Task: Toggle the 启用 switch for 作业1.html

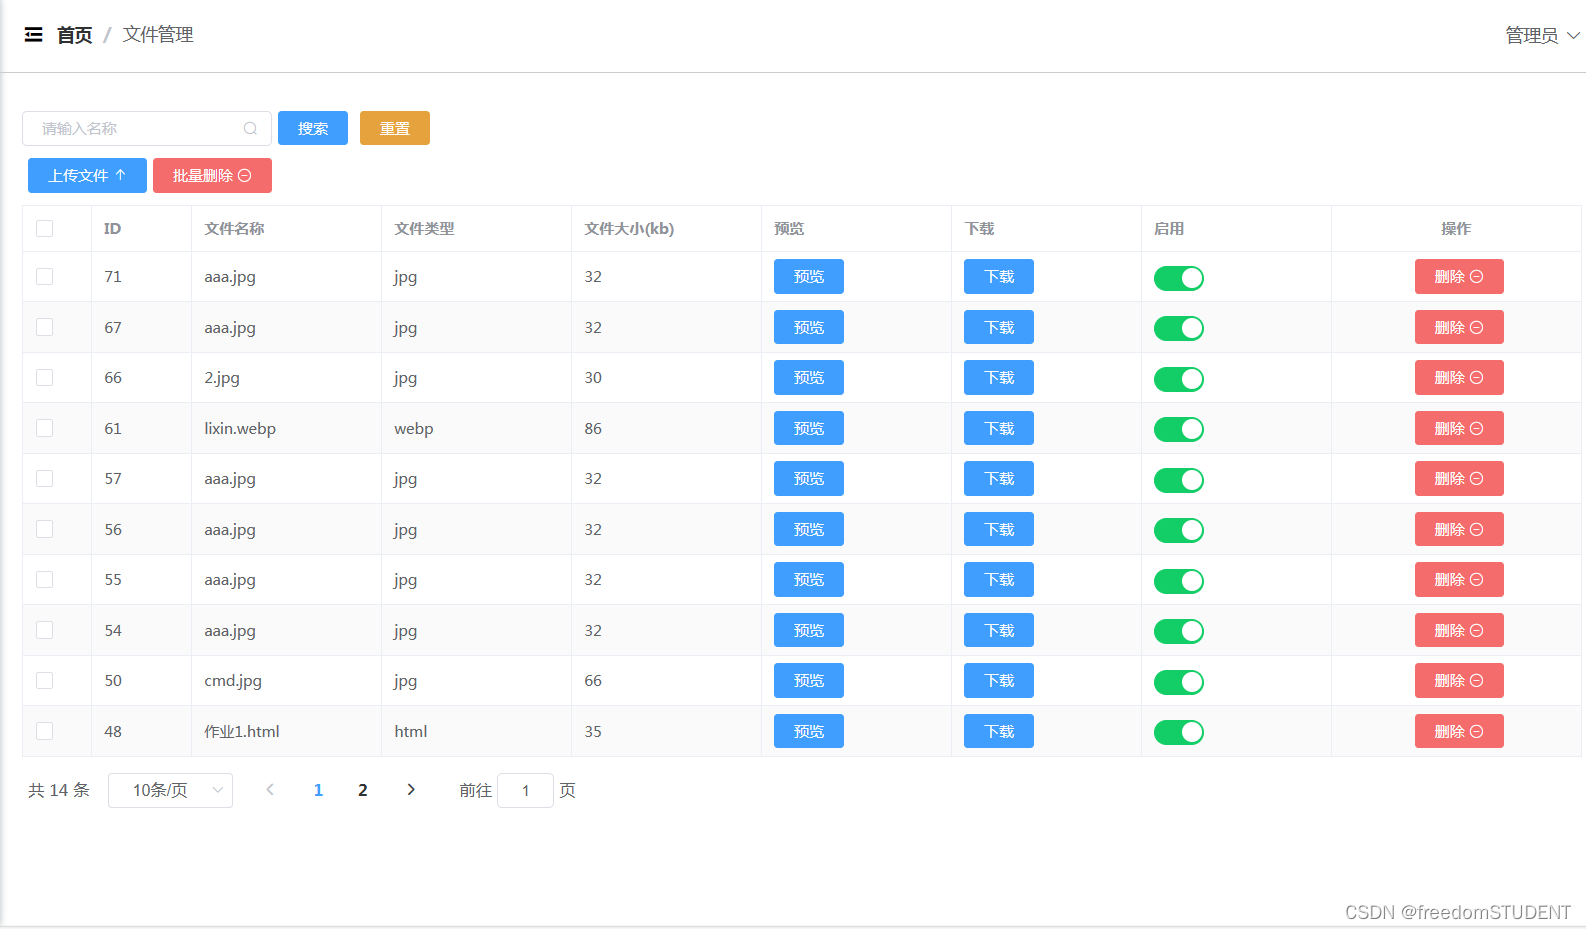Action: [1179, 732]
